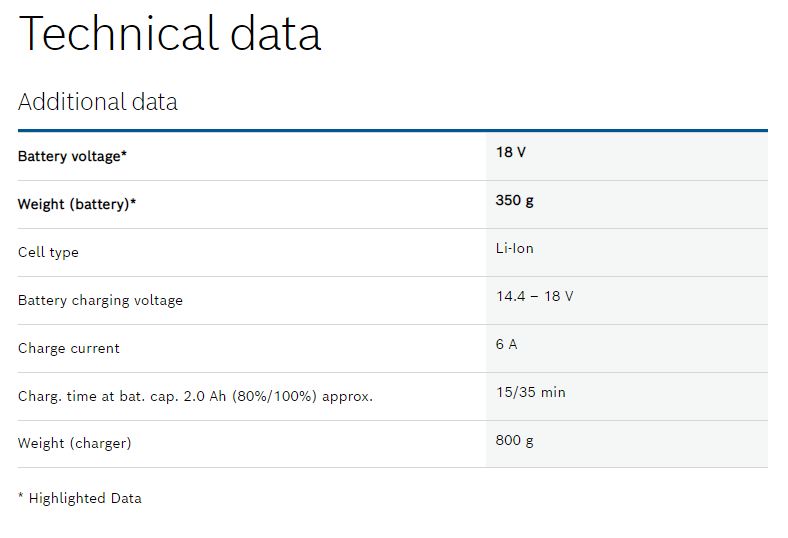Click the Highlighted Data footnote
Image resolution: width=788 pixels, height=538 pixels.
80,498
